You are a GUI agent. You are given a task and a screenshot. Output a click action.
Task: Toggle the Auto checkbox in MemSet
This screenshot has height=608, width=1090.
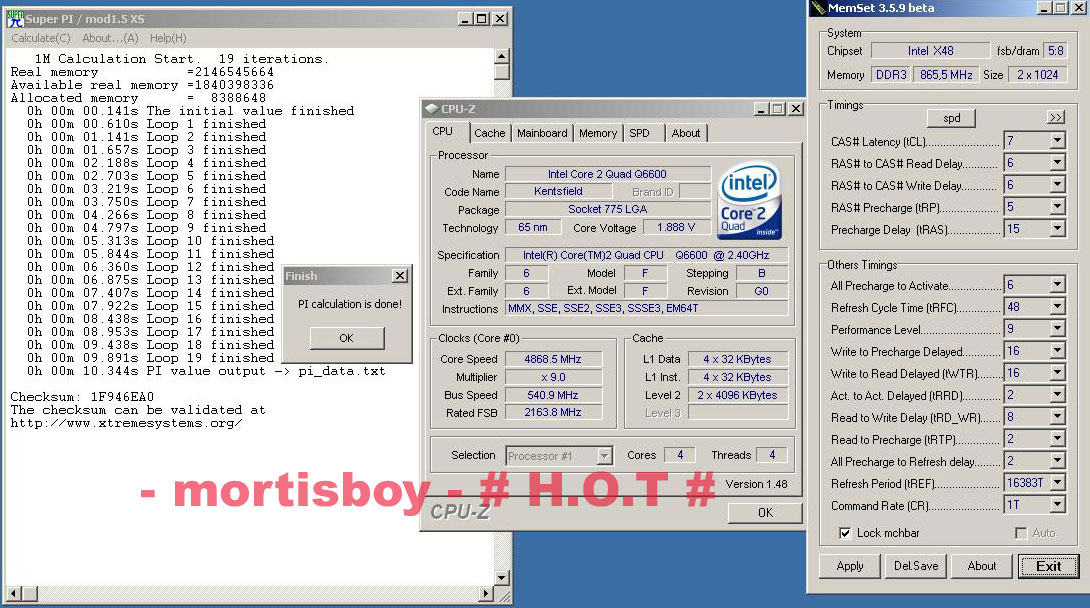pyautogui.click(x=1020, y=533)
